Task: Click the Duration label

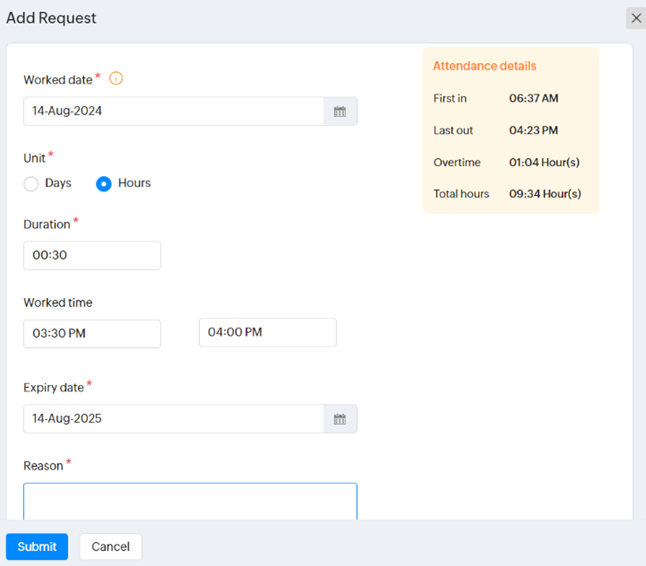Action: tap(47, 225)
